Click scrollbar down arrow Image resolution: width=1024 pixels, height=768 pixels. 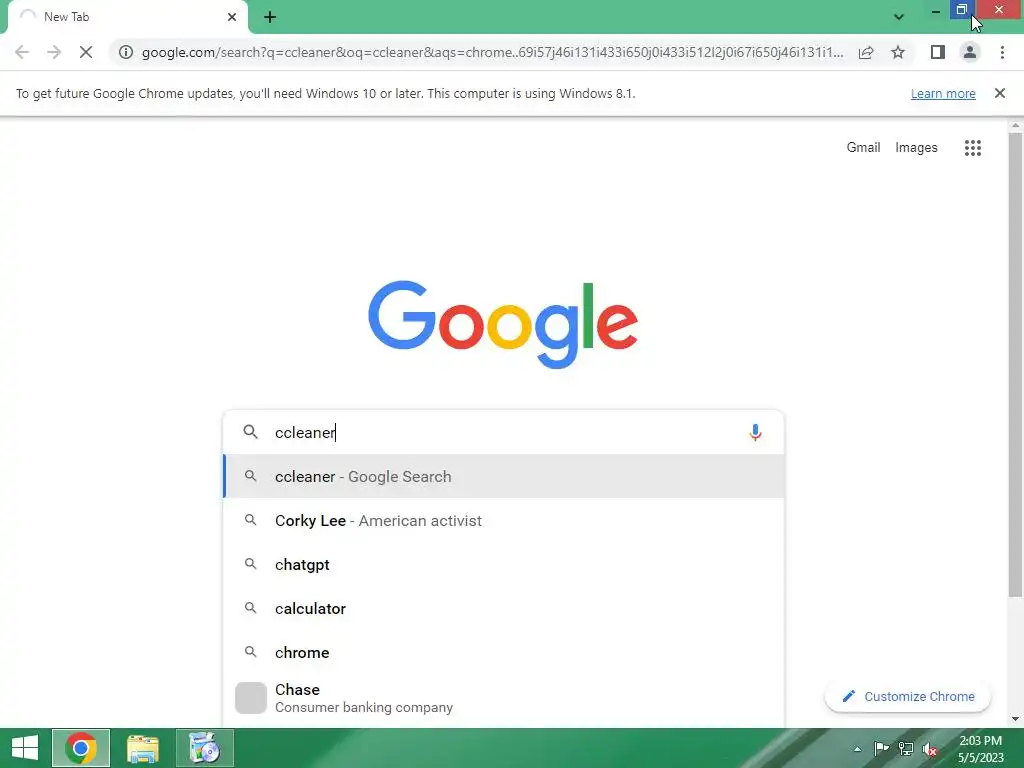coord(1015,719)
